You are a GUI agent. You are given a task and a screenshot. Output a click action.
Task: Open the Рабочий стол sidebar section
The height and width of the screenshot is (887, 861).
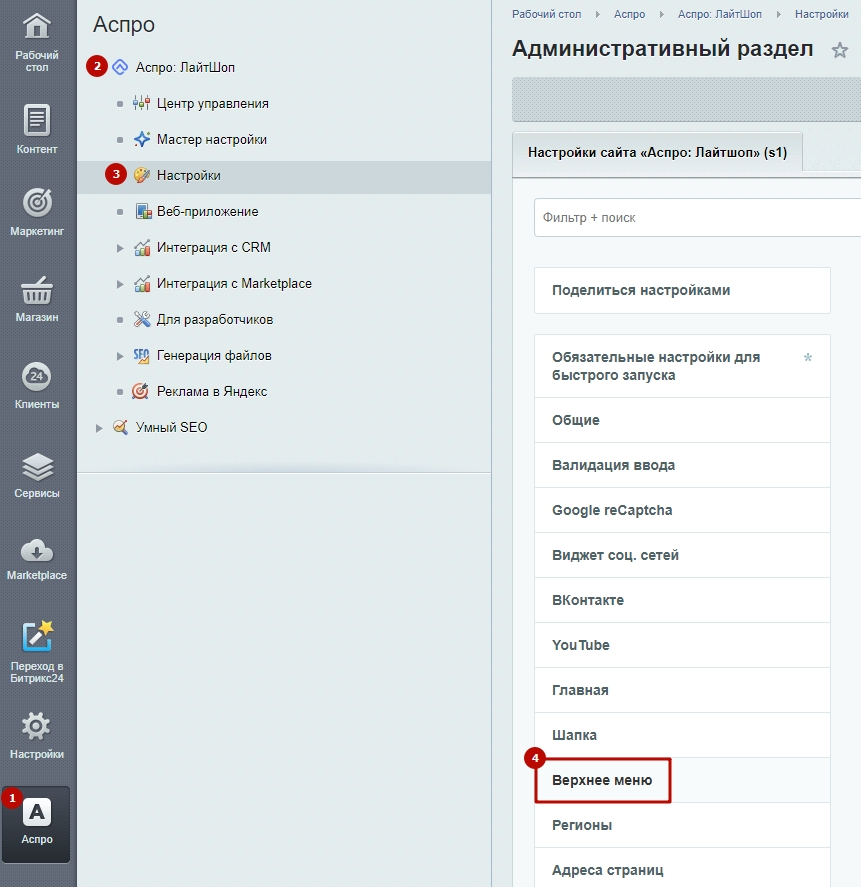[x=37, y=42]
